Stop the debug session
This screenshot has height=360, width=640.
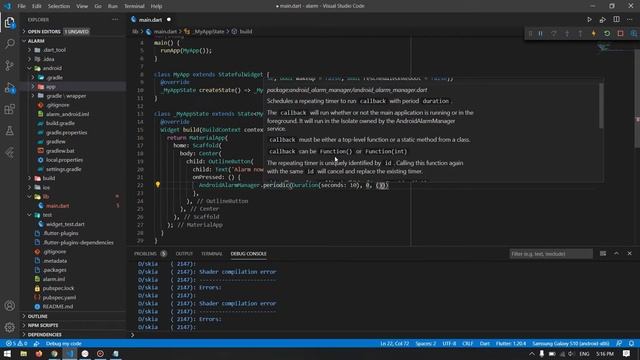pyautogui.click(x=620, y=33)
